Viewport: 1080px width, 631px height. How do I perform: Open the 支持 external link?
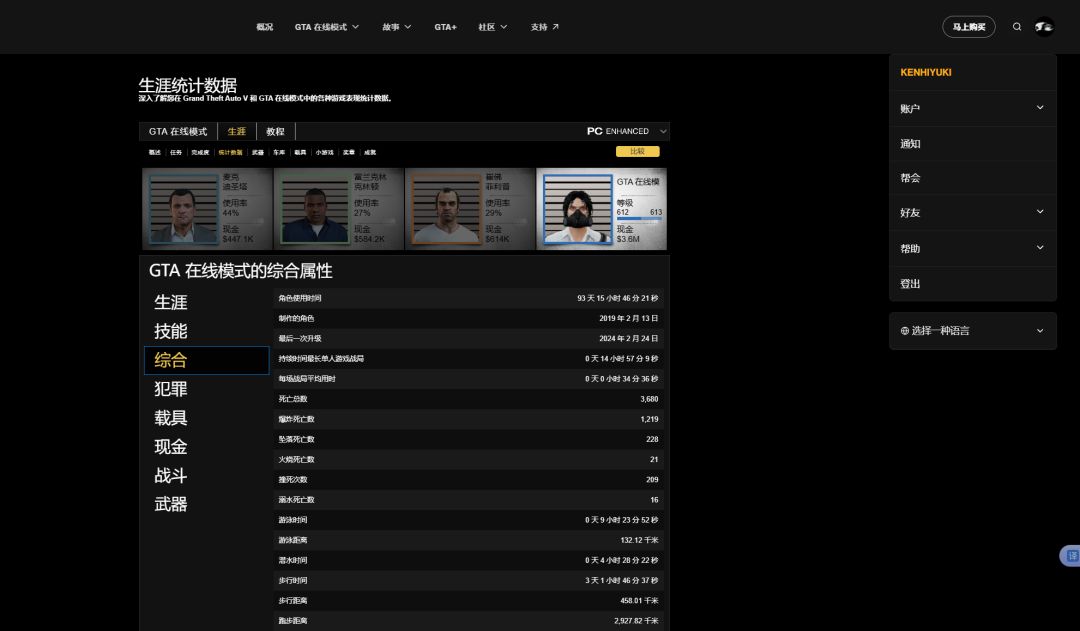tap(544, 27)
